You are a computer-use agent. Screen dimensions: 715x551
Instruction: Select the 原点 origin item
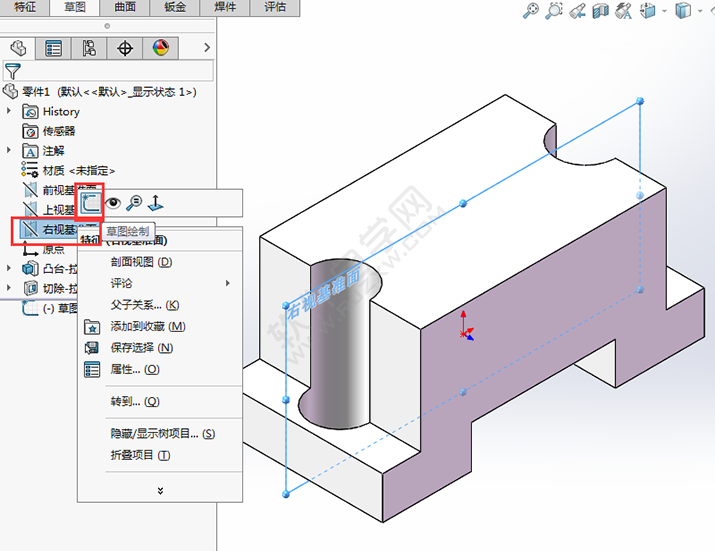[44, 249]
